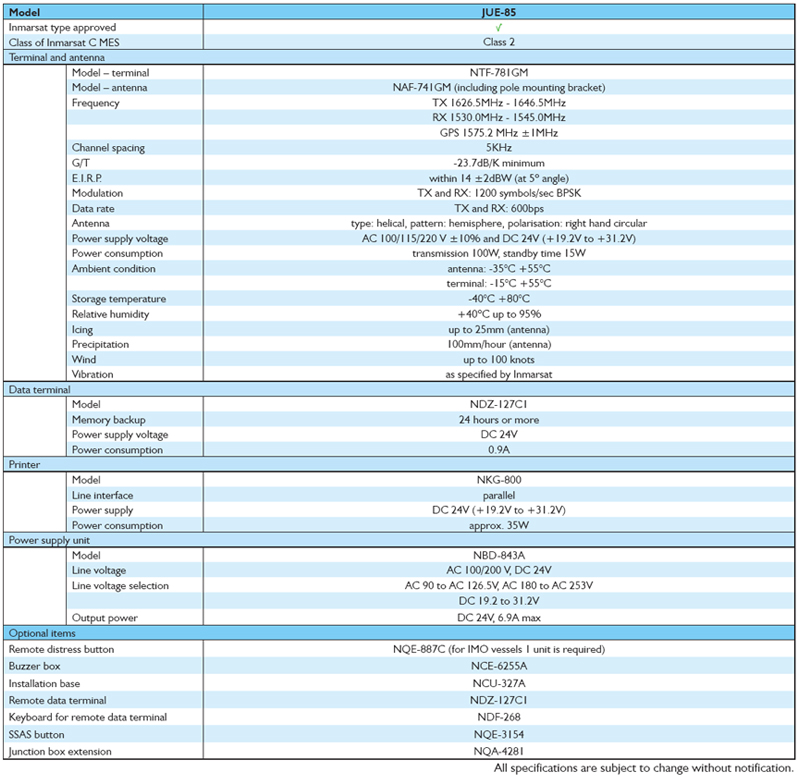
Task: Click terminal model "NTF-781GM"
Action: click(498, 72)
